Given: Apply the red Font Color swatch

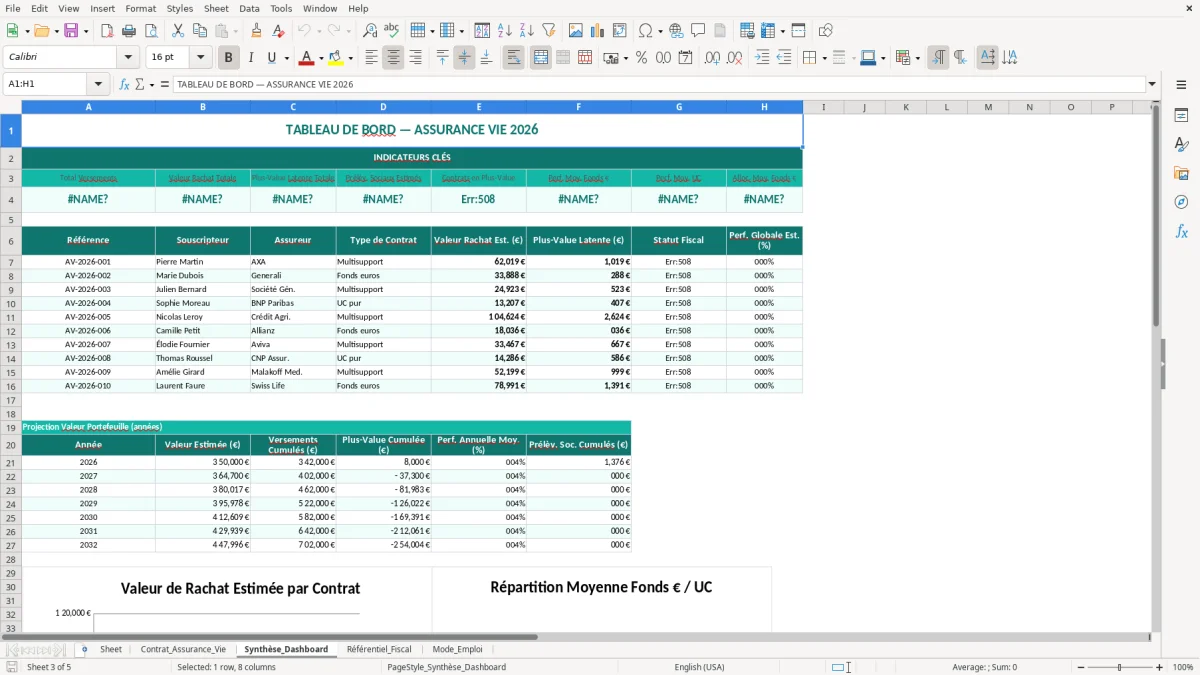Looking at the screenshot, I should click(x=307, y=58).
